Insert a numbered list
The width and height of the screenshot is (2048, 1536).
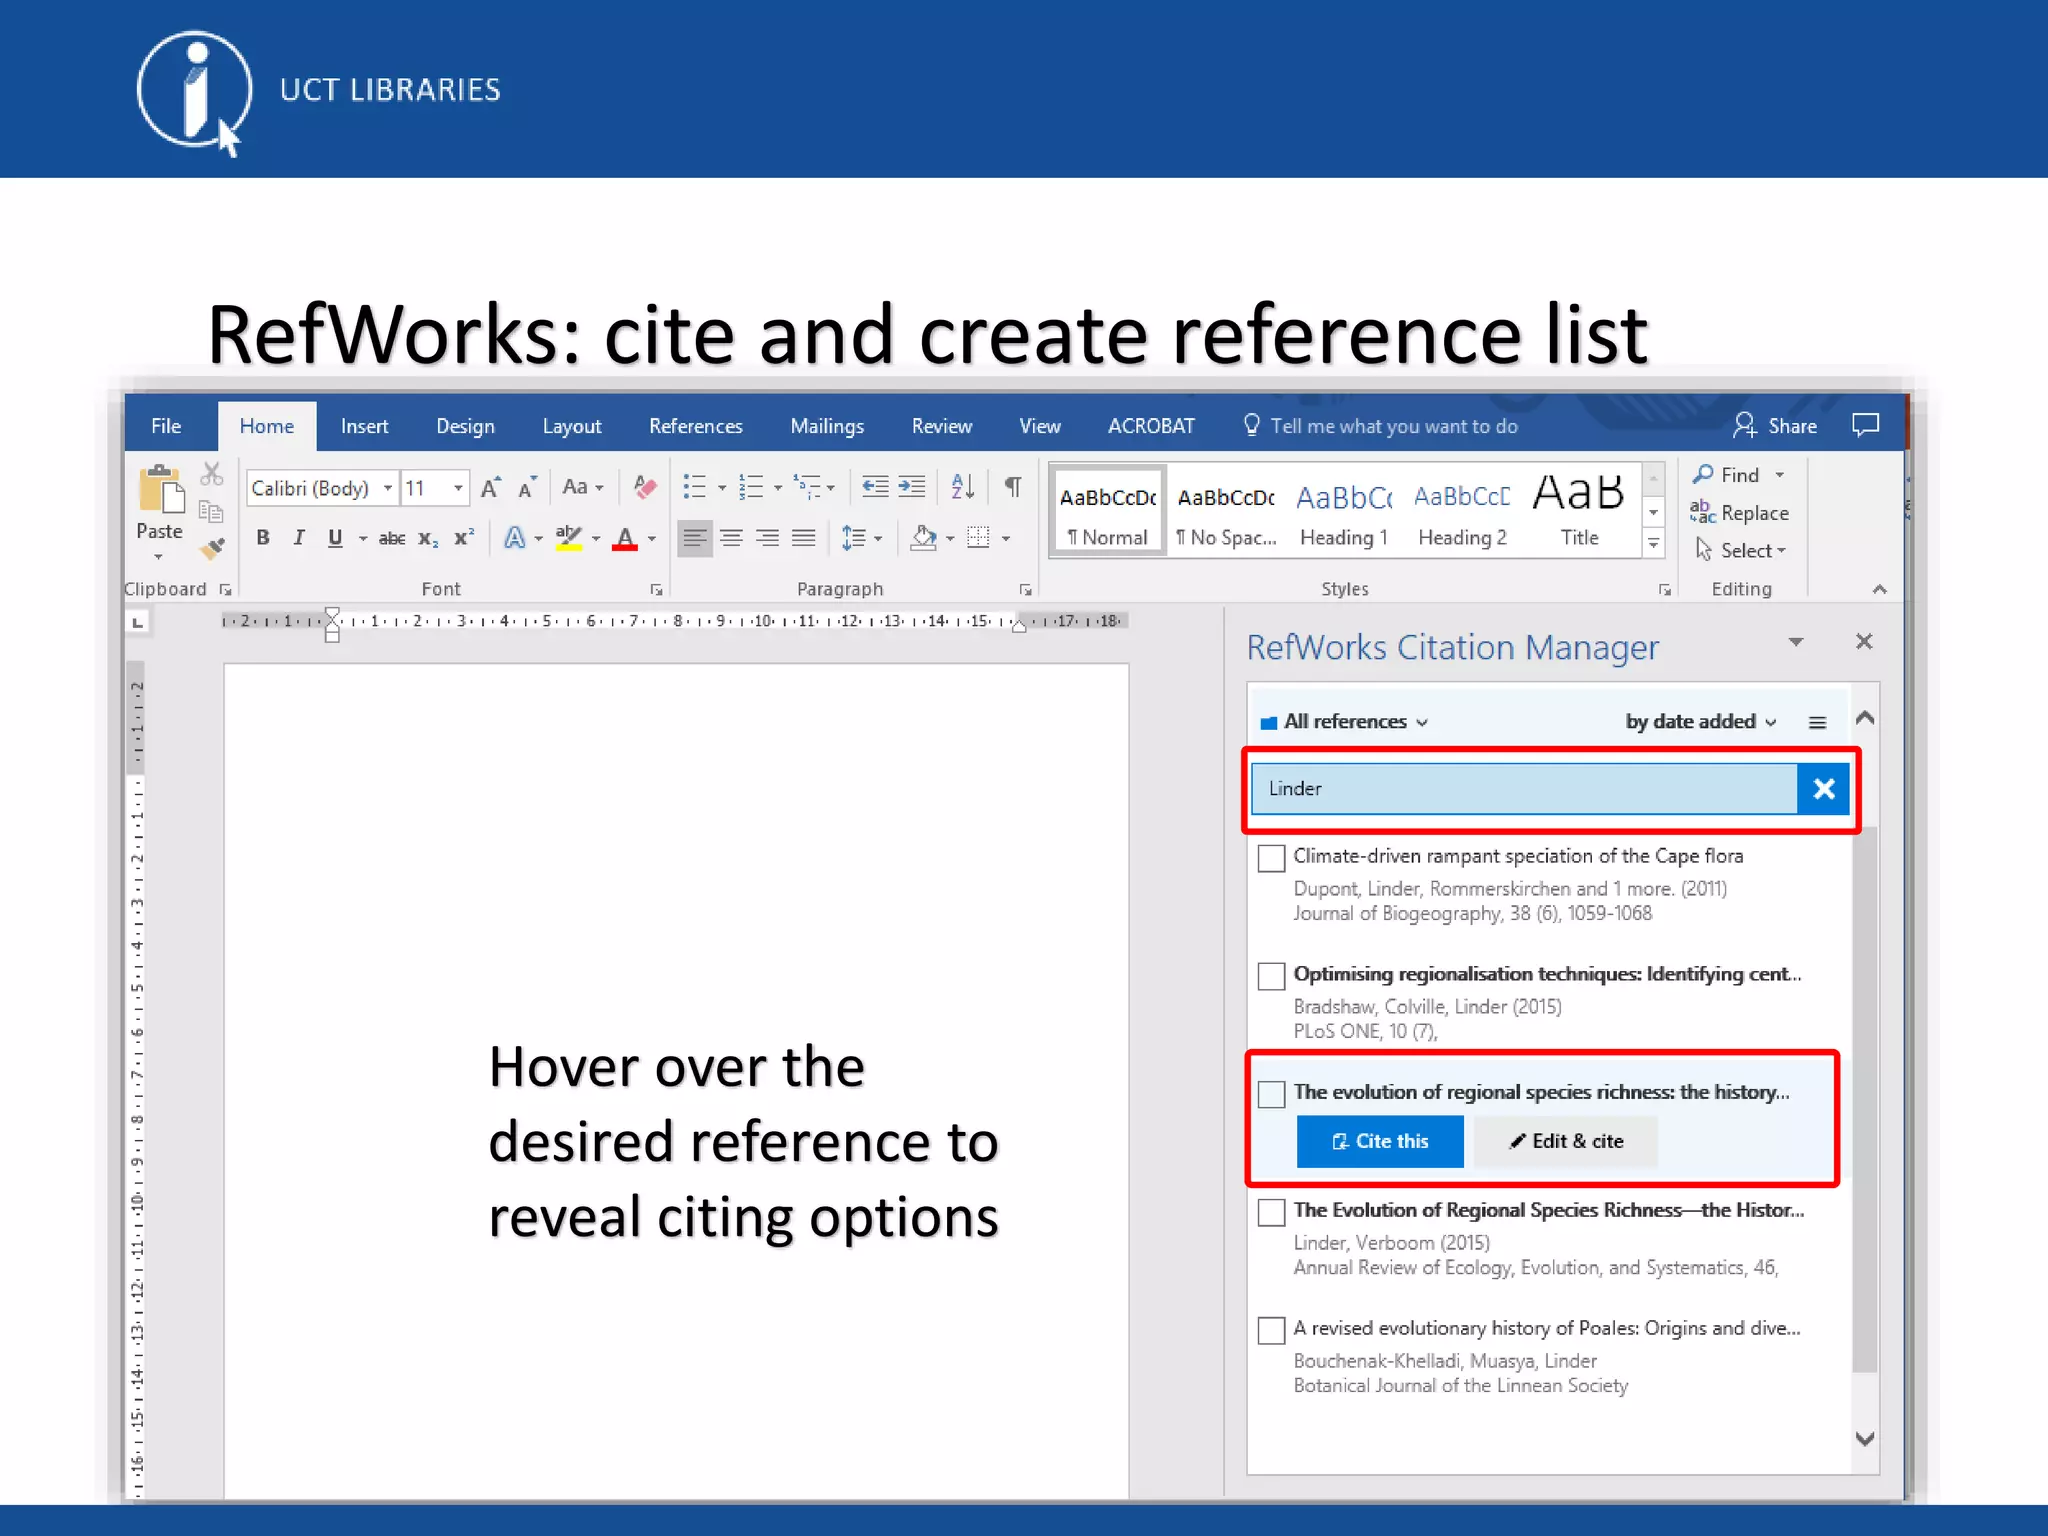click(750, 487)
